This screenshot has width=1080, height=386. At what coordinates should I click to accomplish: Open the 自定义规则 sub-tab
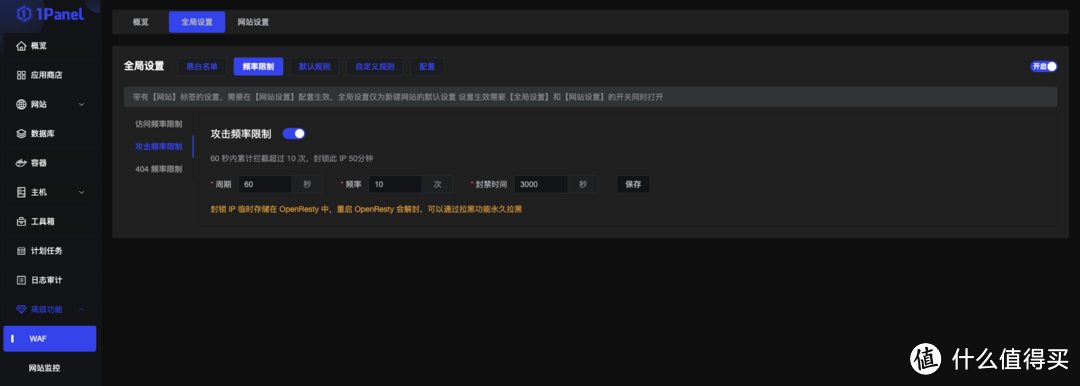click(x=375, y=67)
